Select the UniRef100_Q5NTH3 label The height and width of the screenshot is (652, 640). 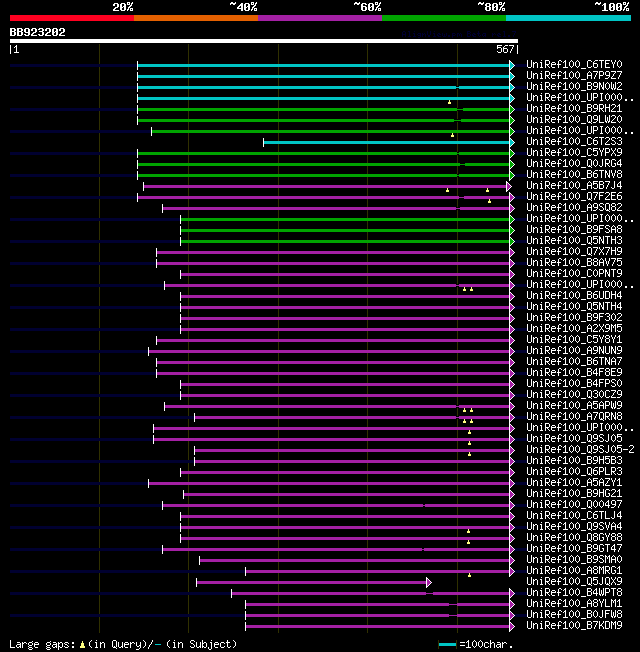coord(574,240)
